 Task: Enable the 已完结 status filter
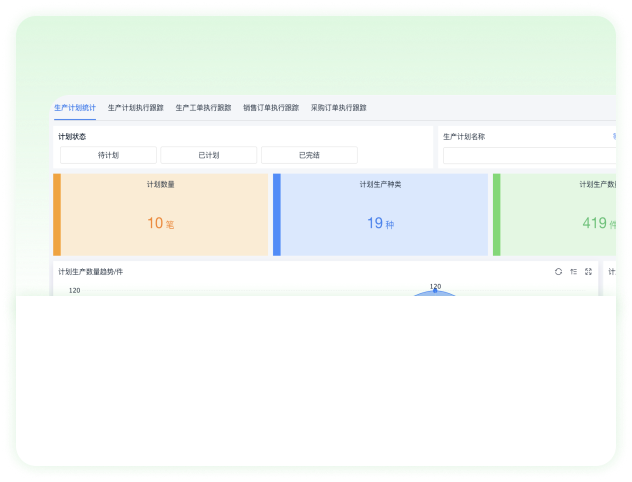(309, 155)
